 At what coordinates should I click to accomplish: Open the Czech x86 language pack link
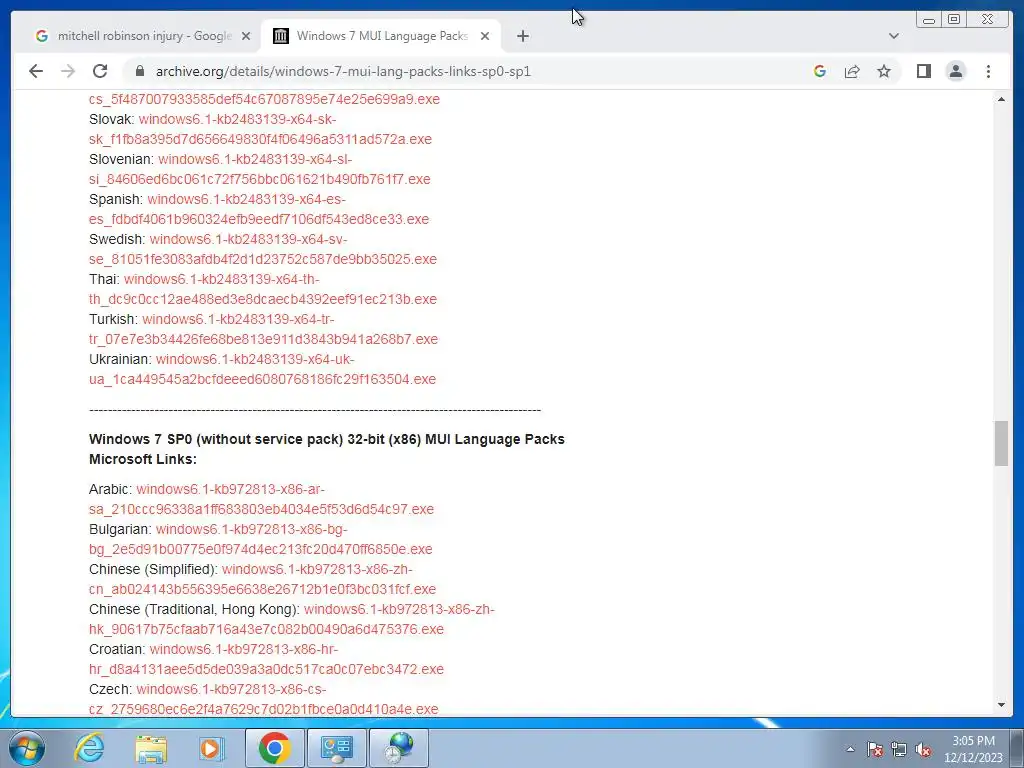click(x=264, y=699)
